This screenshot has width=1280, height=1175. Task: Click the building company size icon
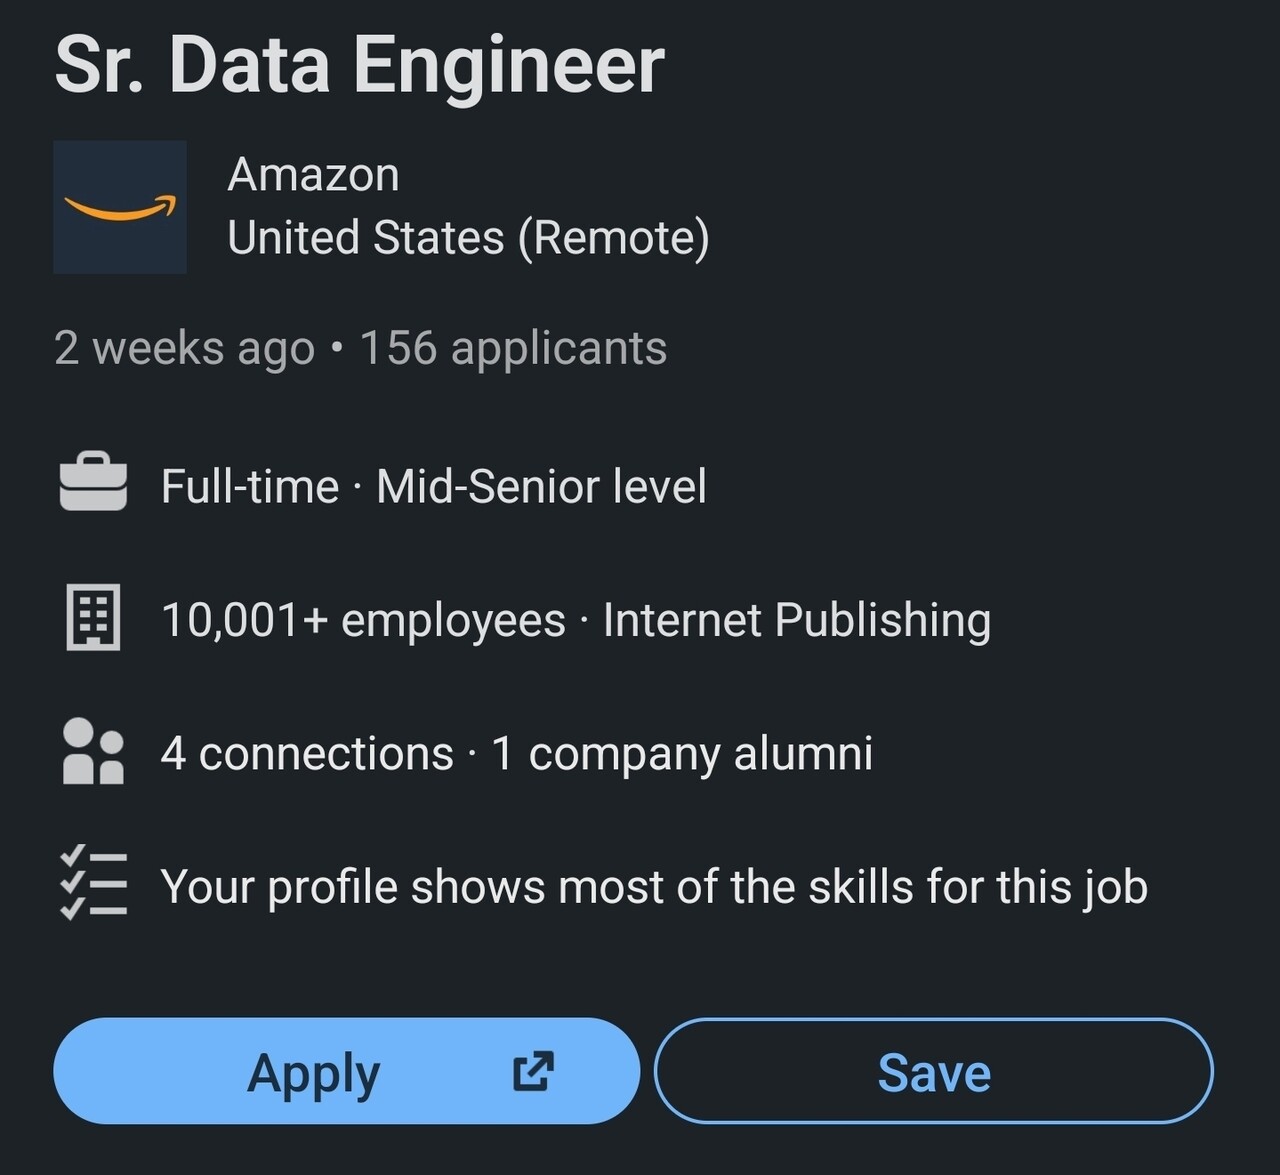93,618
